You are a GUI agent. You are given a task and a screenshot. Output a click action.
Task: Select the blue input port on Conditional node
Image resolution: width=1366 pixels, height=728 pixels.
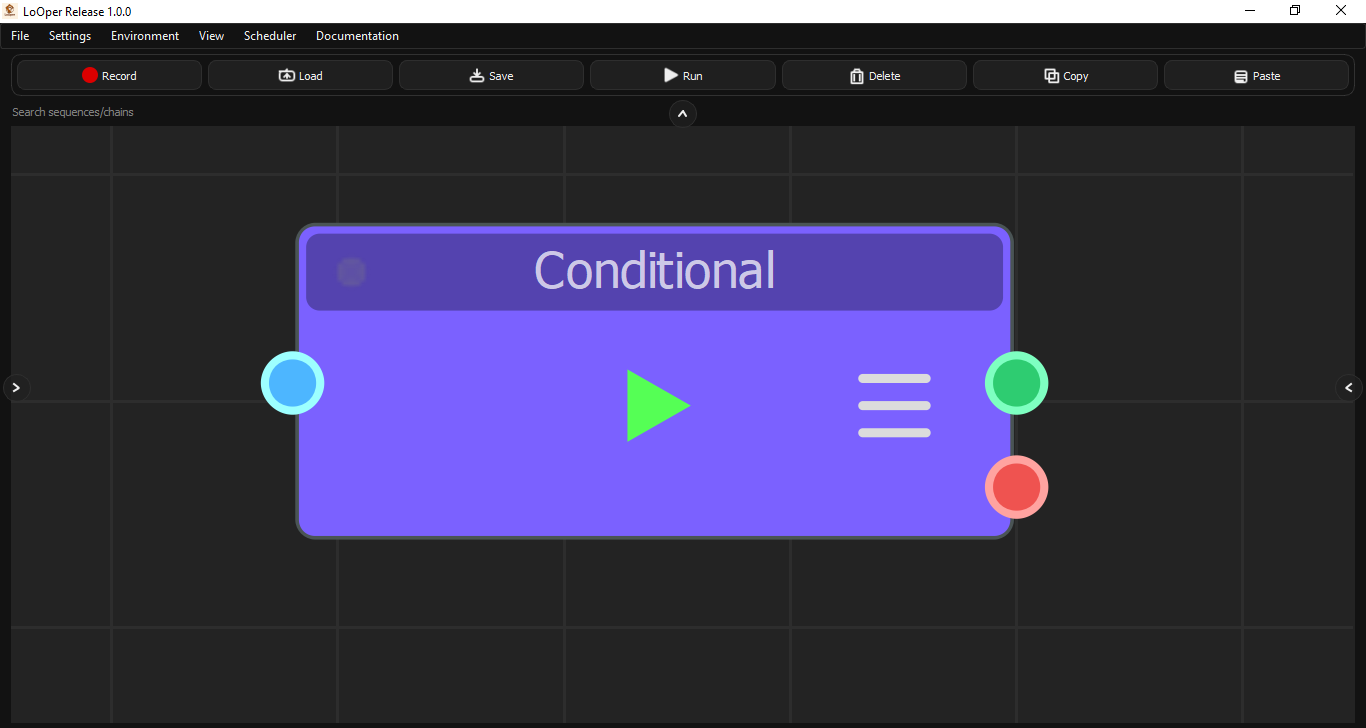[292, 383]
